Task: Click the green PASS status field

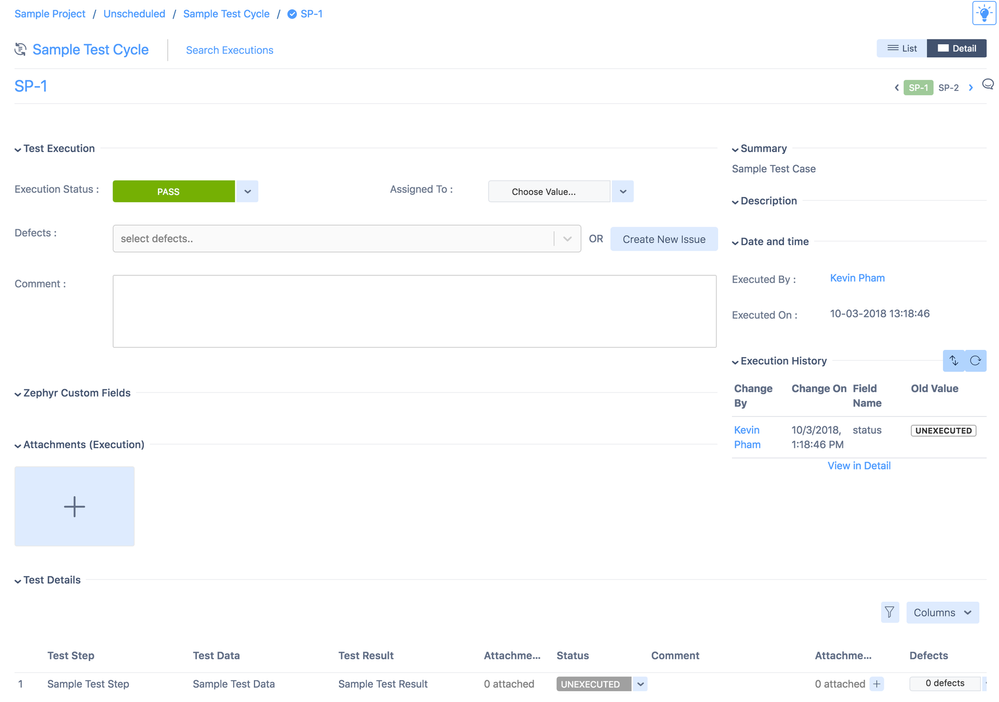Action: click(174, 191)
